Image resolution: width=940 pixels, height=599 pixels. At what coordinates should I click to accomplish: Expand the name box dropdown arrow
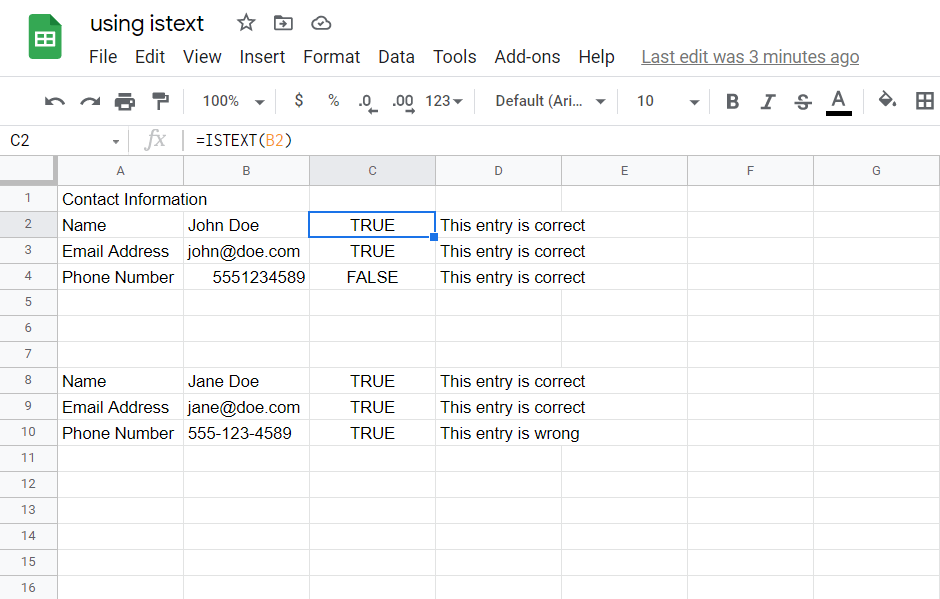pos(116,142)
